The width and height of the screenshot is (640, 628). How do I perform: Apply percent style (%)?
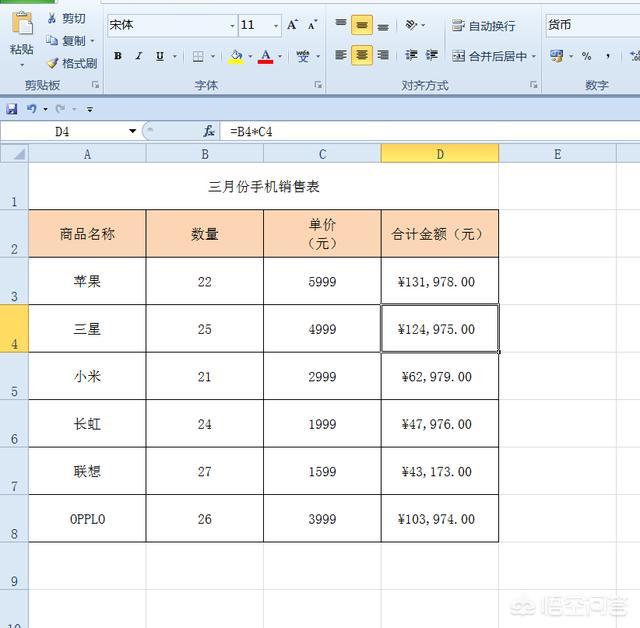tap(586, 56)
